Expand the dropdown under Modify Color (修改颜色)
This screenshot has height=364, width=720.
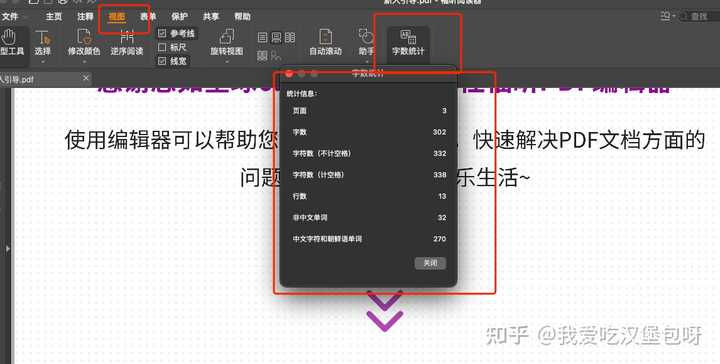tap(84, 61)
